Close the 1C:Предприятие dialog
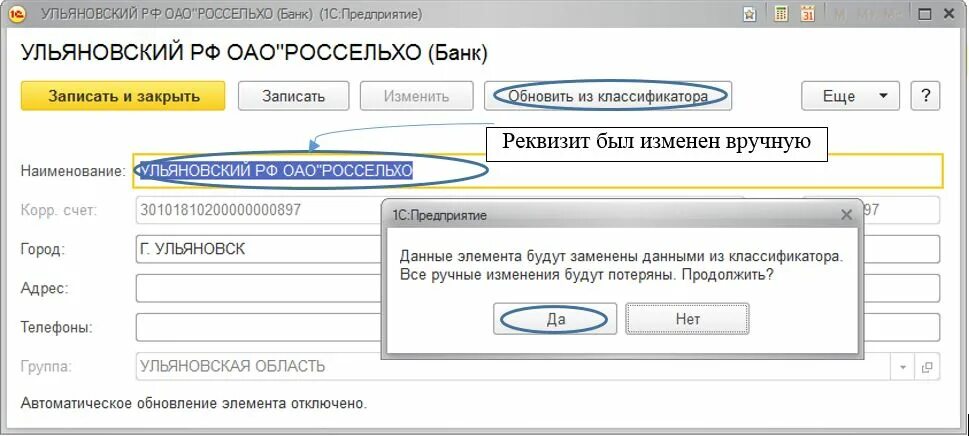Viewport: 969px width, 436px height. (846, 215)
